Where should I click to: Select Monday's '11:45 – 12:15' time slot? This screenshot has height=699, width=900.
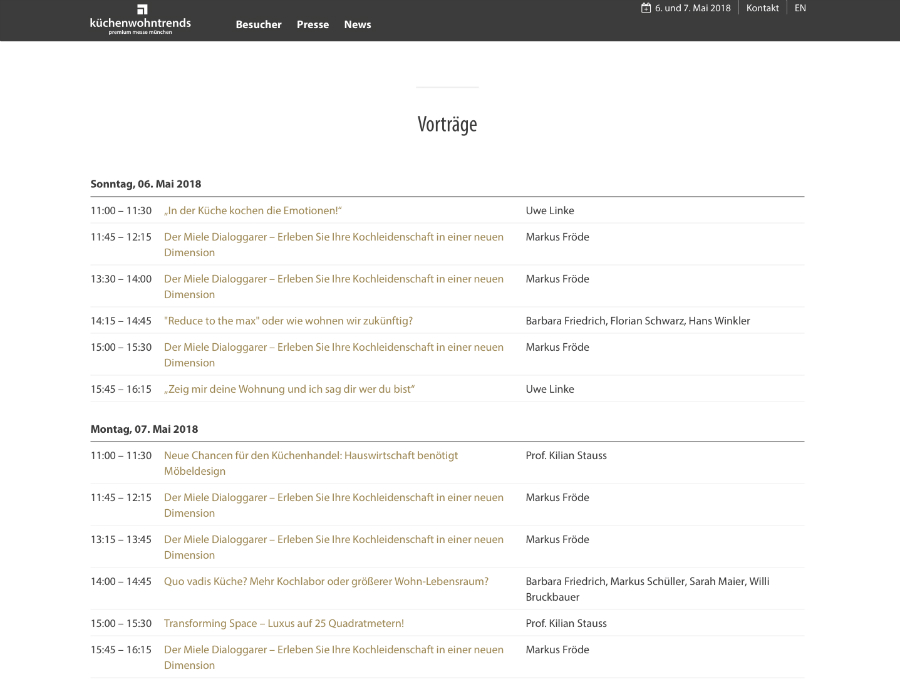click(121, 498)
